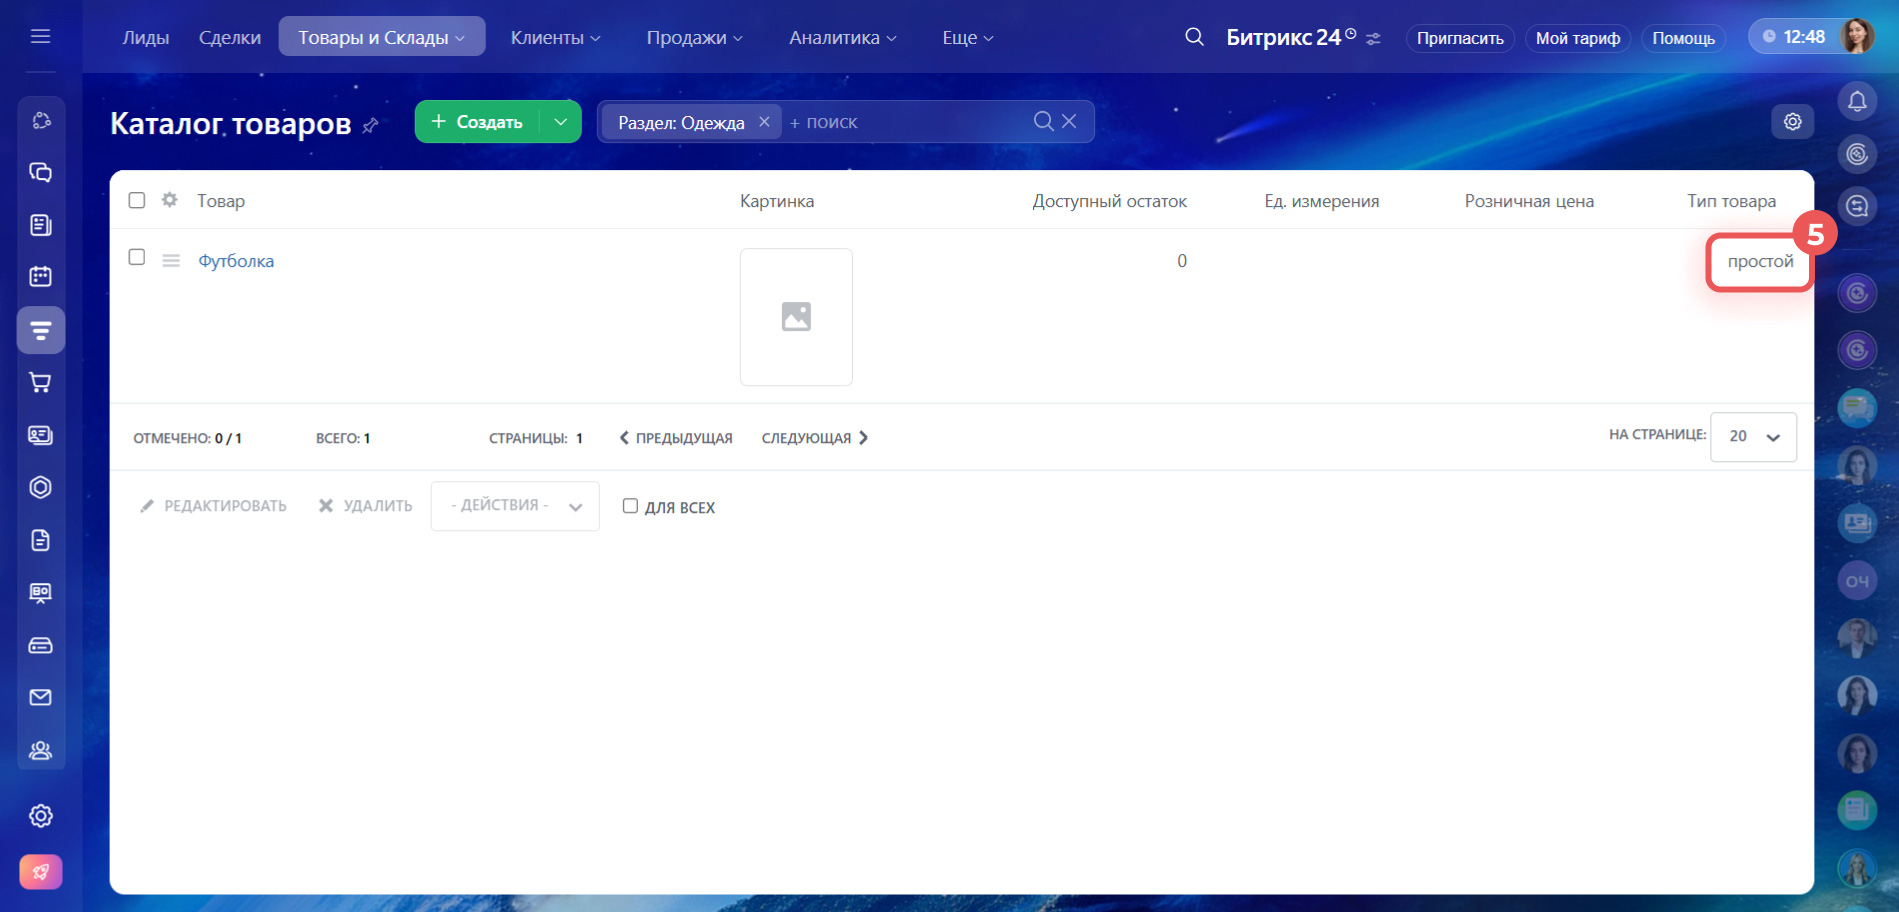Click the pin icon next to catalog title

point(370,125)
